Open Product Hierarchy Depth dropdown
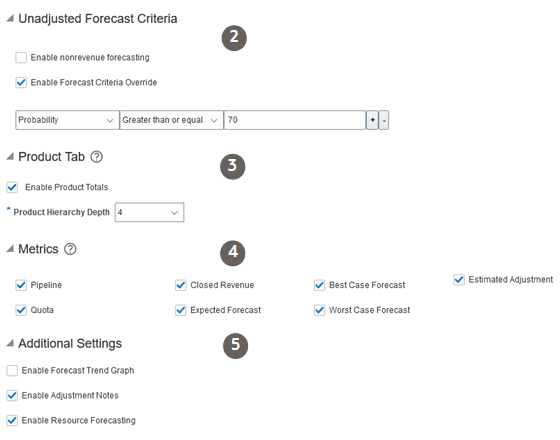The height and width of the screenshot is (440, 560). click(x=149, y=212)
